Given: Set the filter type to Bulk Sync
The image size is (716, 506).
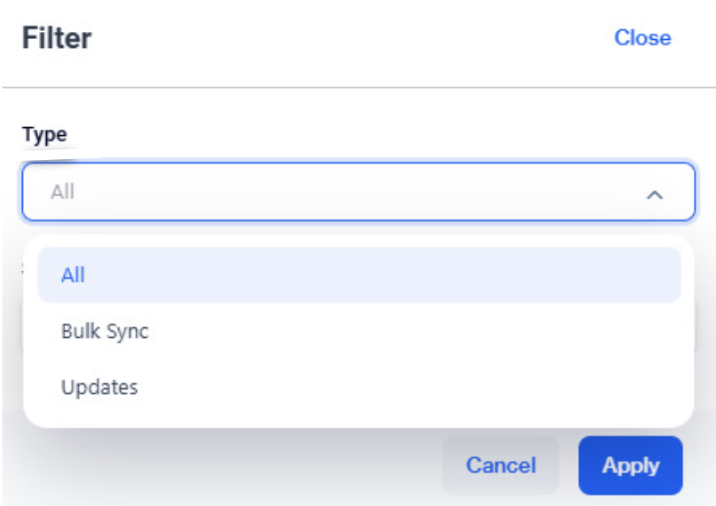Looking at the screenshot, I should point(359,331).
